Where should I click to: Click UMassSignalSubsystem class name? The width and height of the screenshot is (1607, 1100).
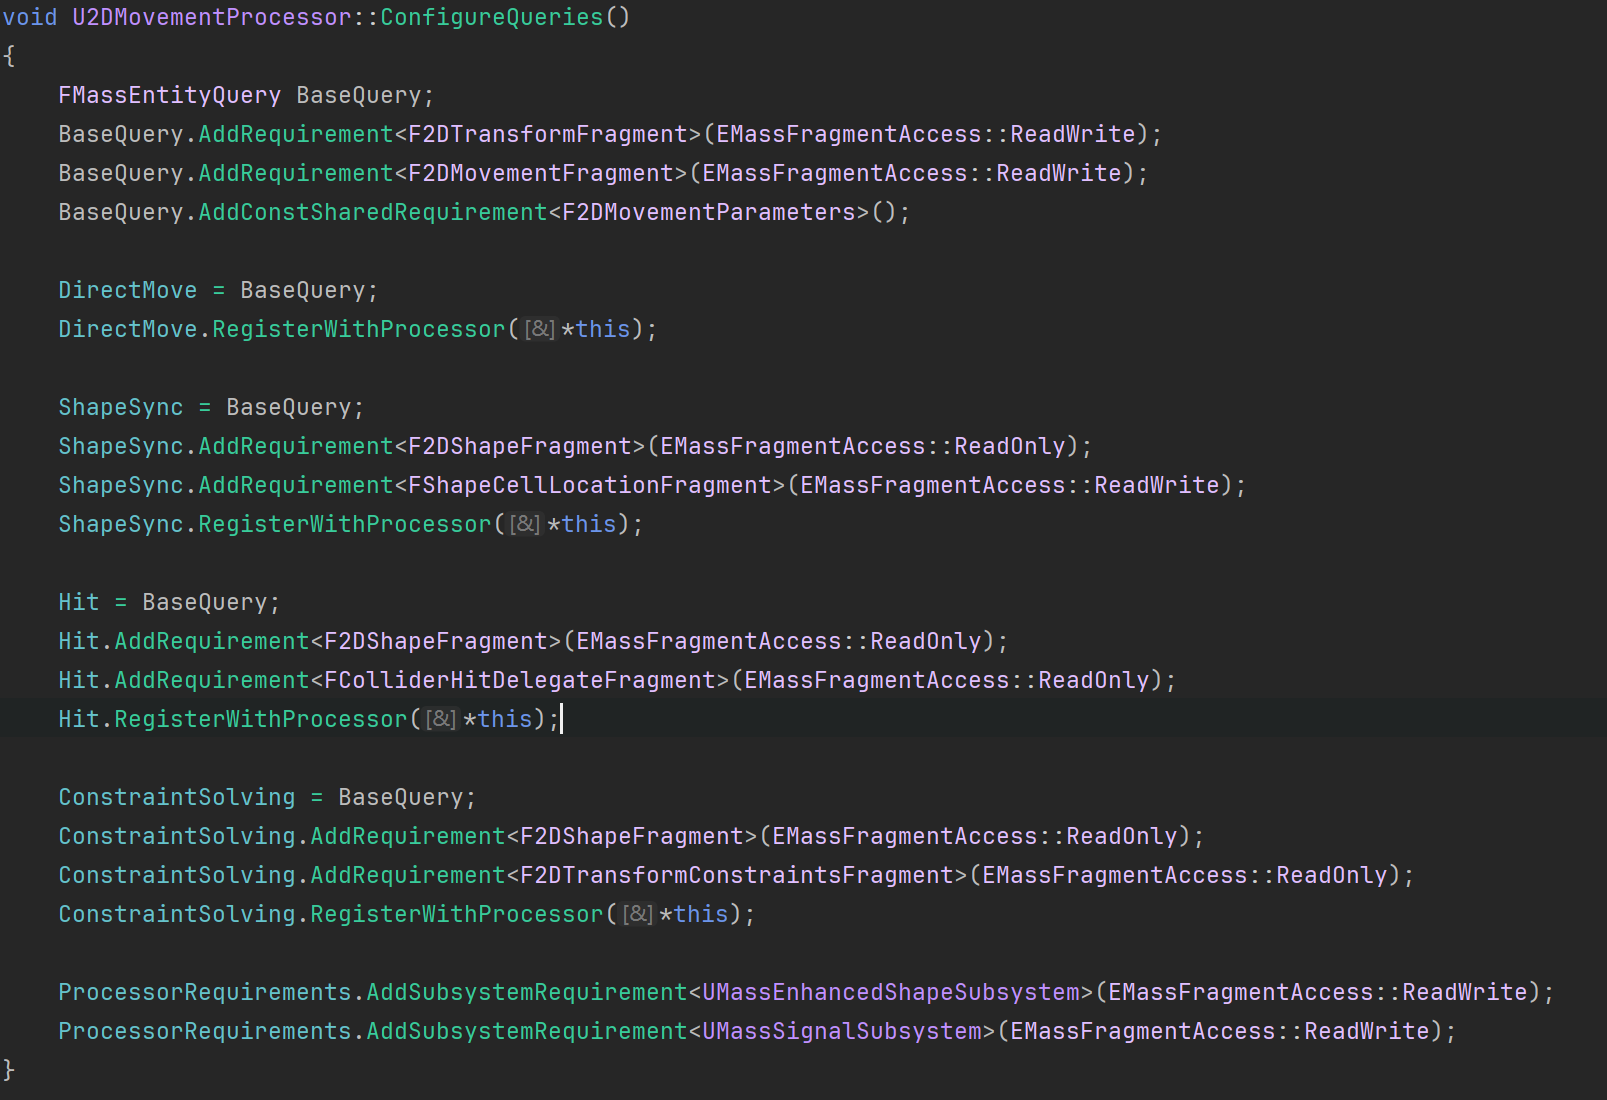tap(842, 1031)
